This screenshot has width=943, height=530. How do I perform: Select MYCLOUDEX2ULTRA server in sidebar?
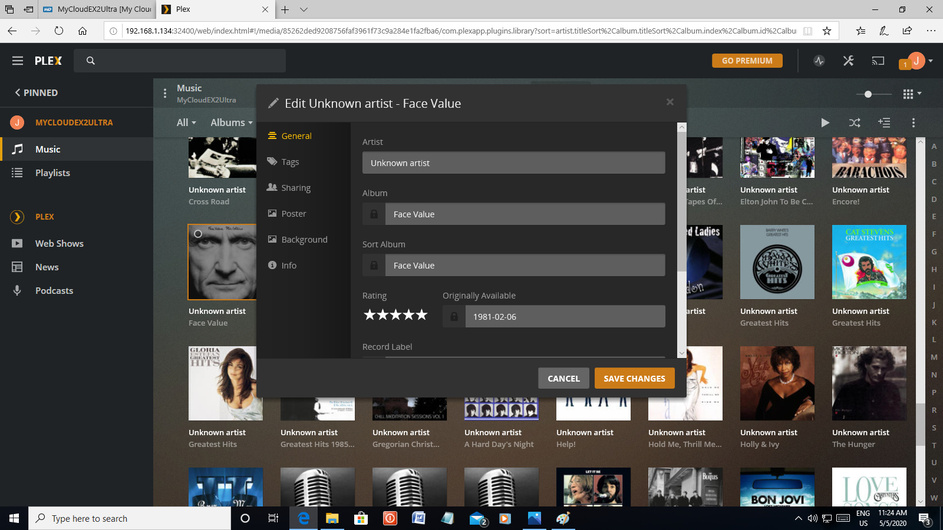(74, 122)
